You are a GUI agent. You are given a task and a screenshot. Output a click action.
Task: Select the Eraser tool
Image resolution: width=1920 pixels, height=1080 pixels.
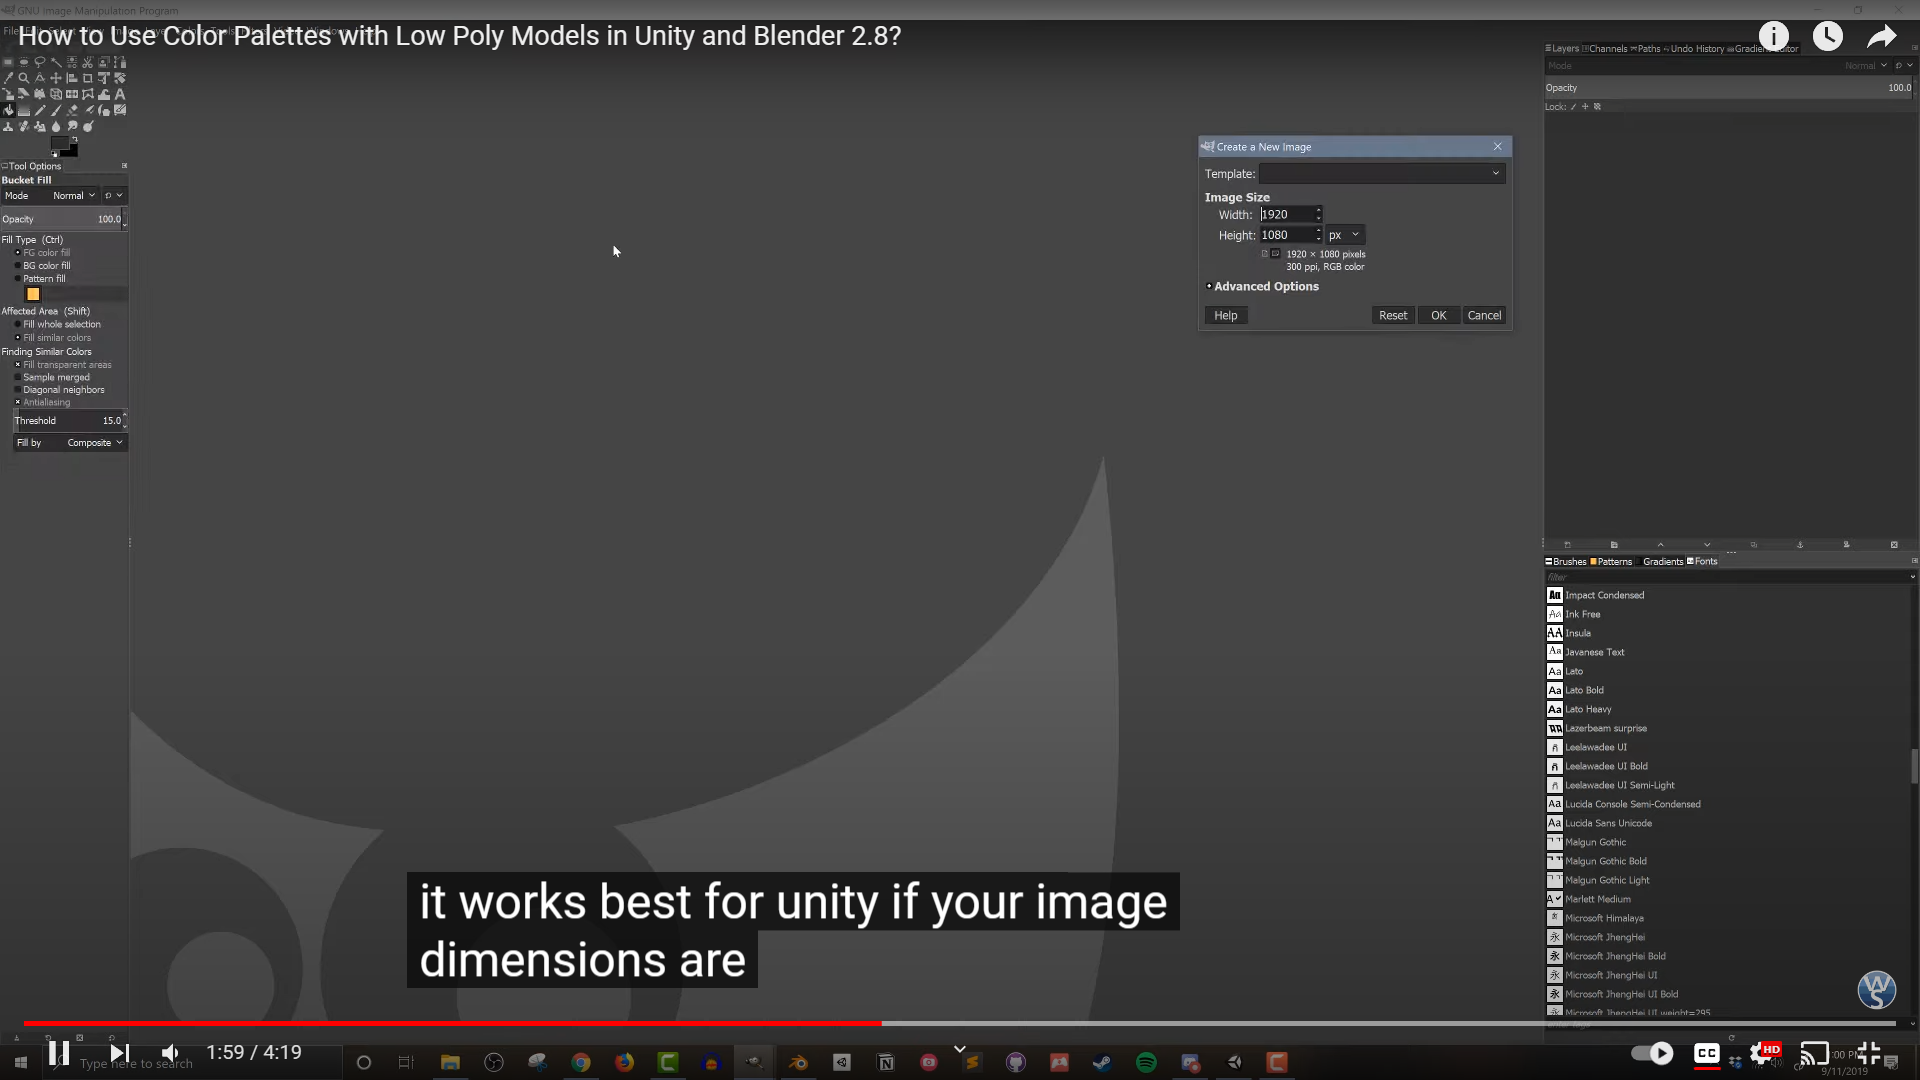coord(72,110)
